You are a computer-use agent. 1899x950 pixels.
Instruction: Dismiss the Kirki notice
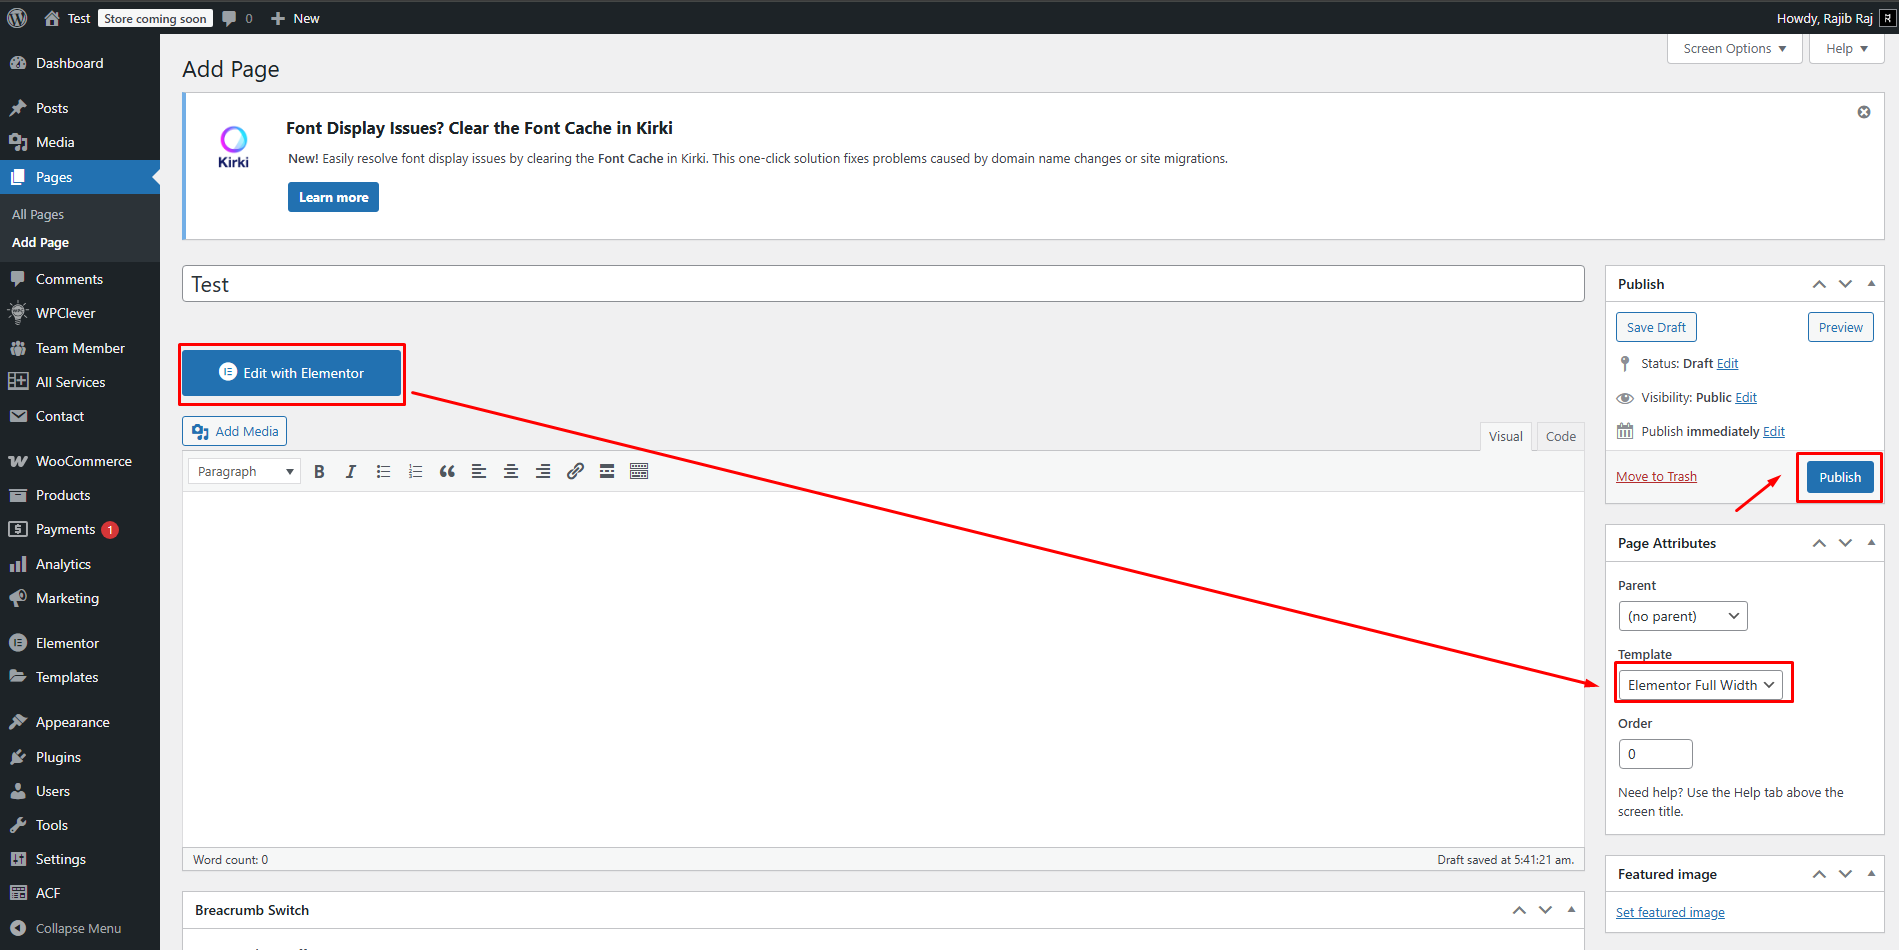click(1864, 112)
